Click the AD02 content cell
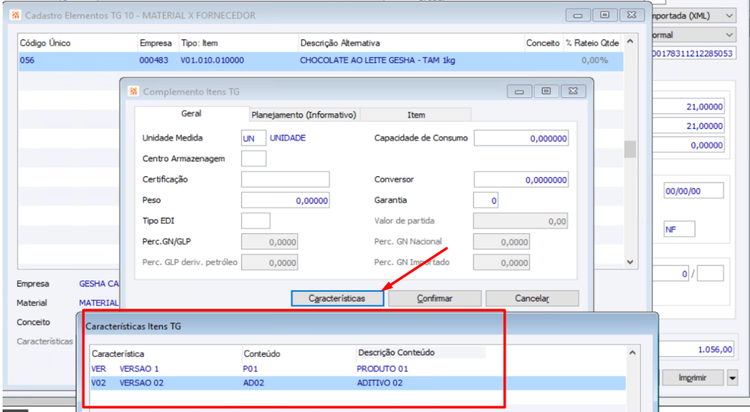This screenshot has width=750, height=412. pyautogui.click(x=254, y=383)
